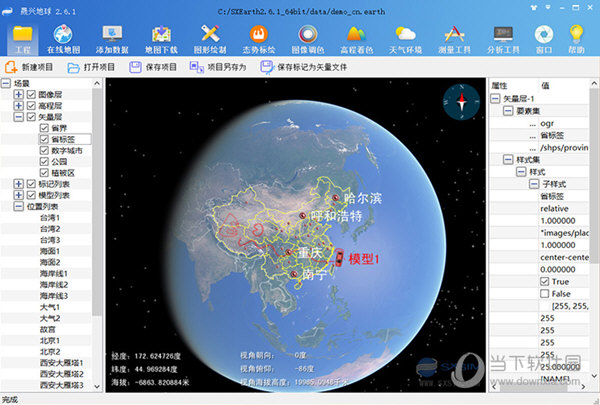The height and width of the screenshot is (405, 600).
Task: Open the title bar shirt skin icon
Action: [x=534, y=7]
